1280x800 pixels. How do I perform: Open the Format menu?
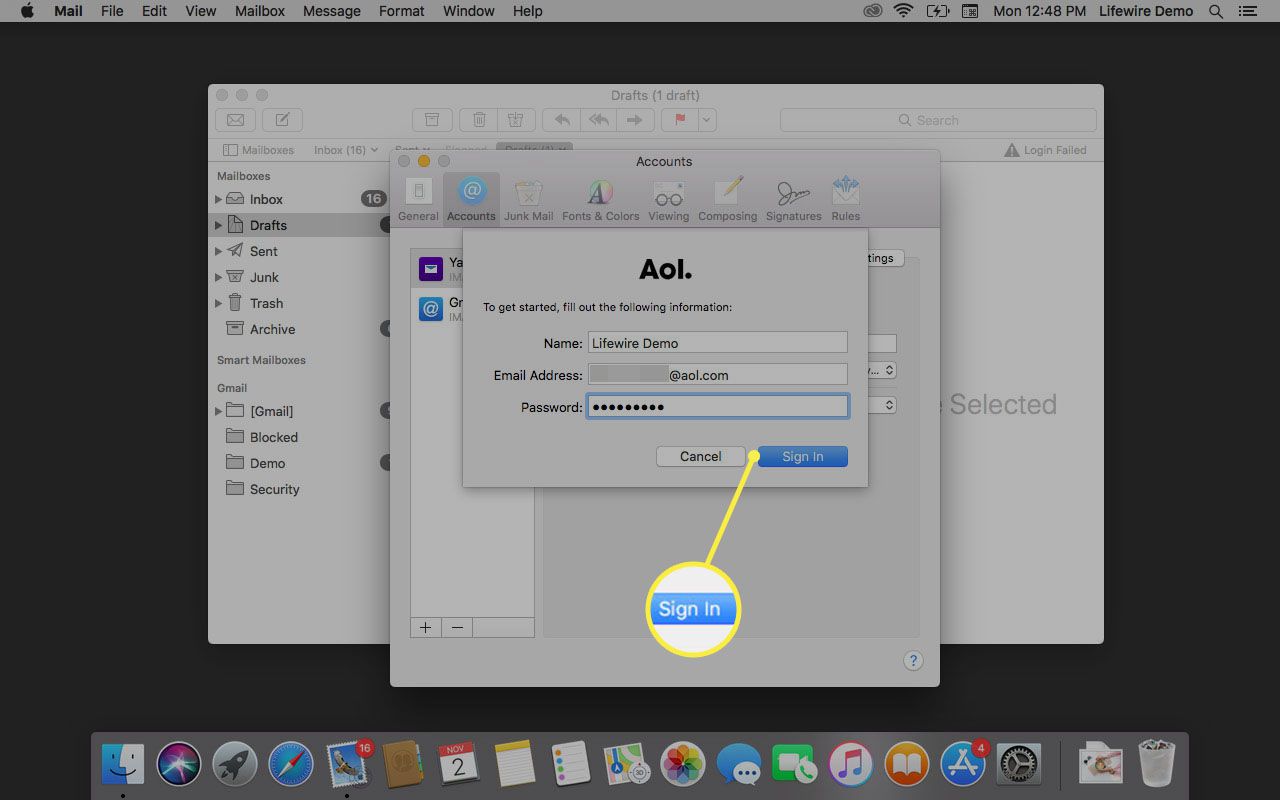tap(402, 11)
